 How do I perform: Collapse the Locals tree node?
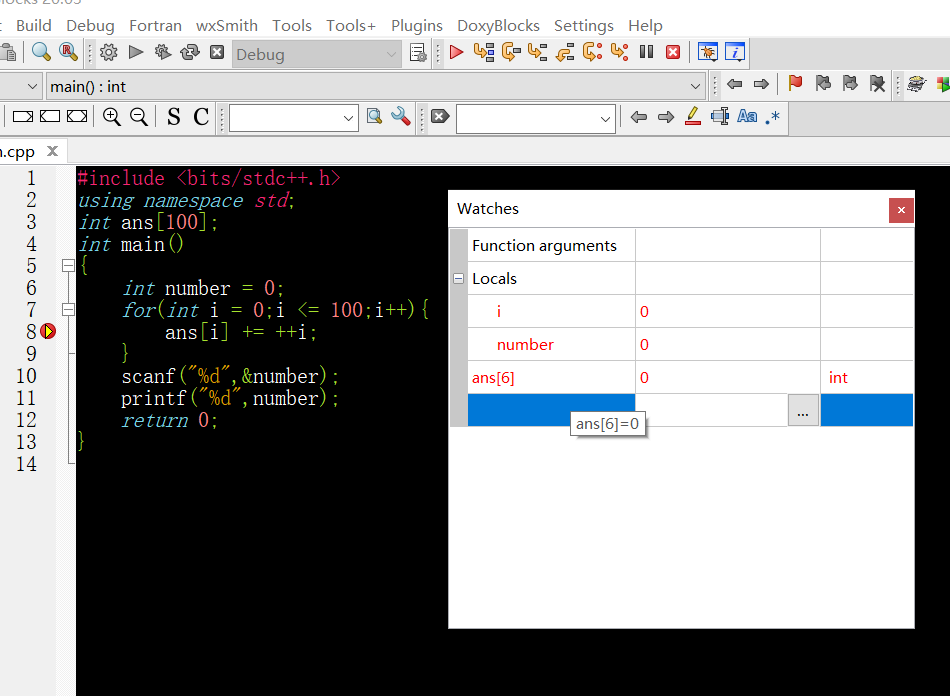[459, 279]
